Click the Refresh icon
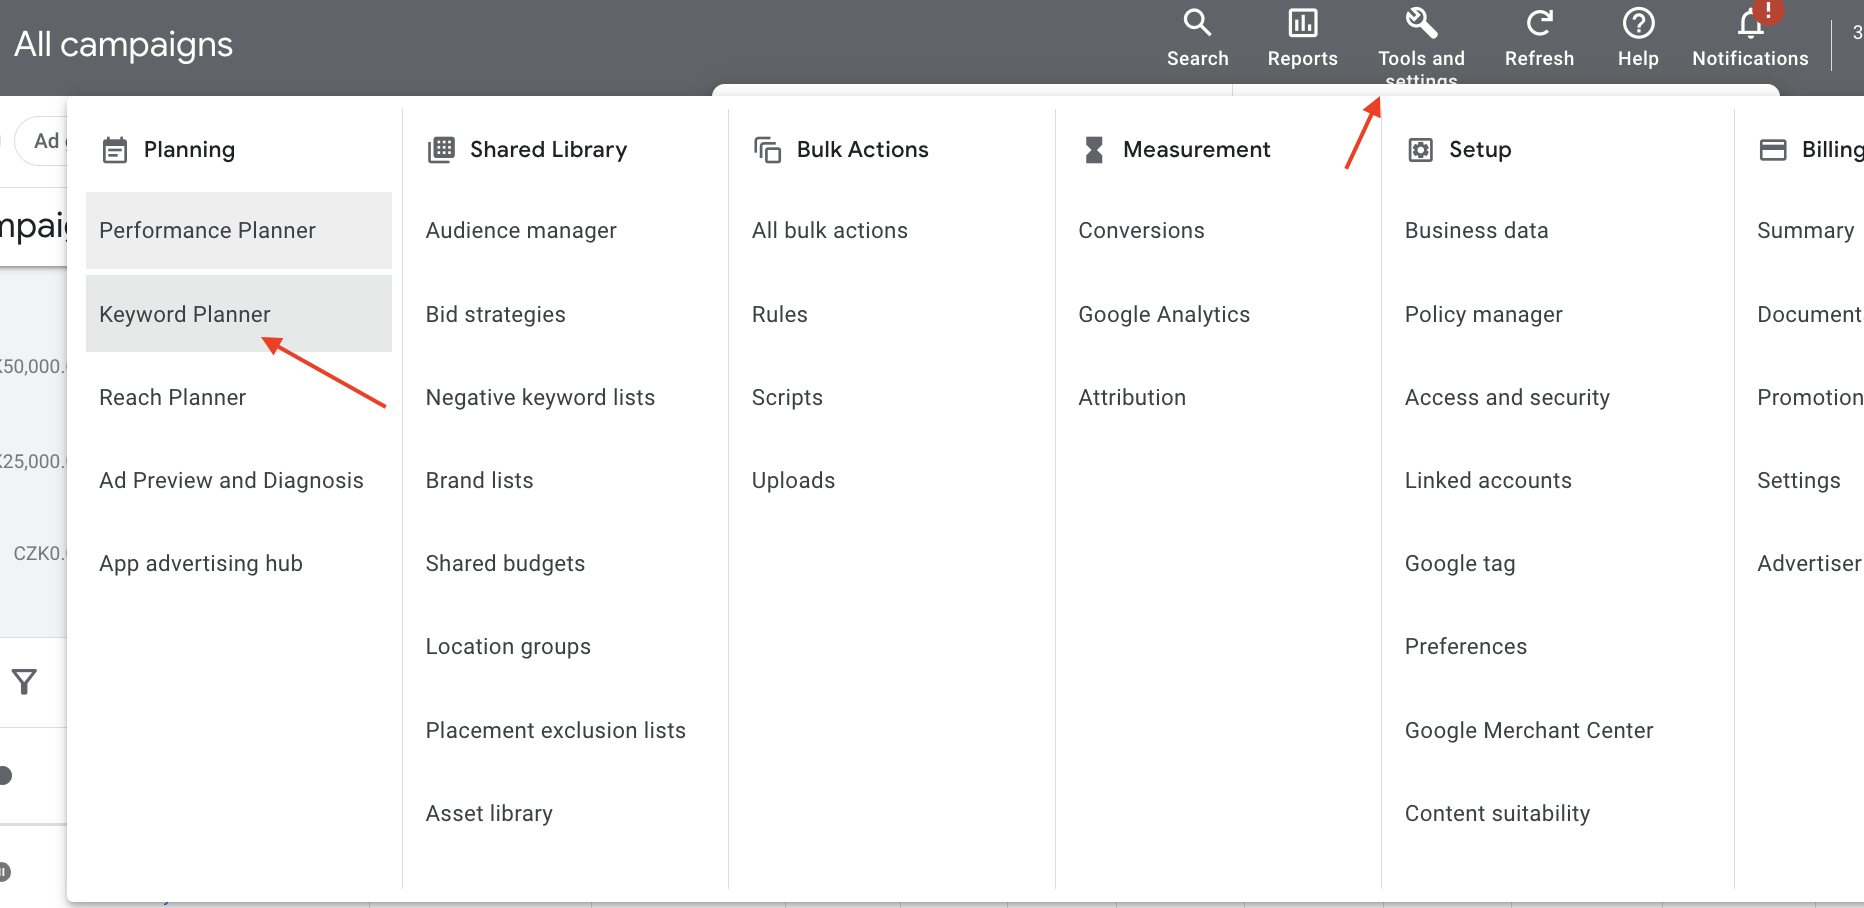This screenshot has width=1864, height=908. 1539,23
